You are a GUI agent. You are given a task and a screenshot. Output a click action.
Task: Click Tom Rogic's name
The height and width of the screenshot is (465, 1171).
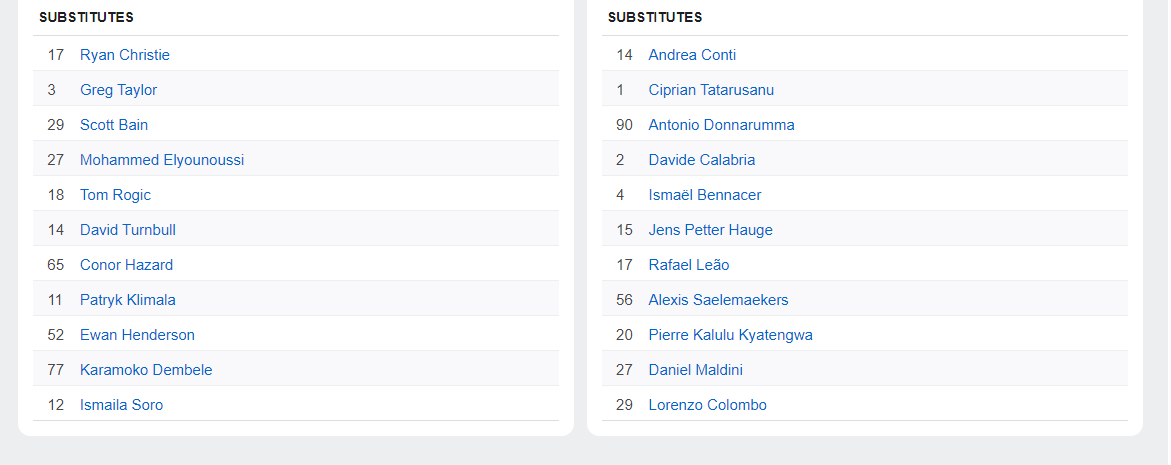[115, 195]
